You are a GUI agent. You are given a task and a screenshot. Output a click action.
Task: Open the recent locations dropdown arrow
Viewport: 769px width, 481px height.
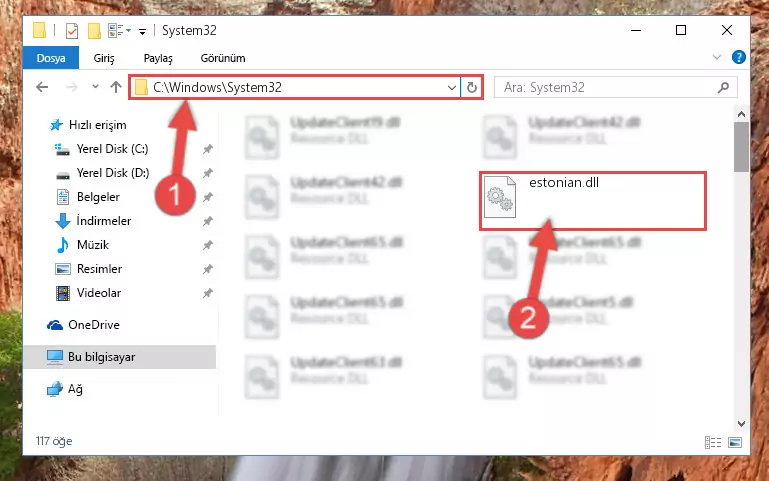[x=95, y=87]
